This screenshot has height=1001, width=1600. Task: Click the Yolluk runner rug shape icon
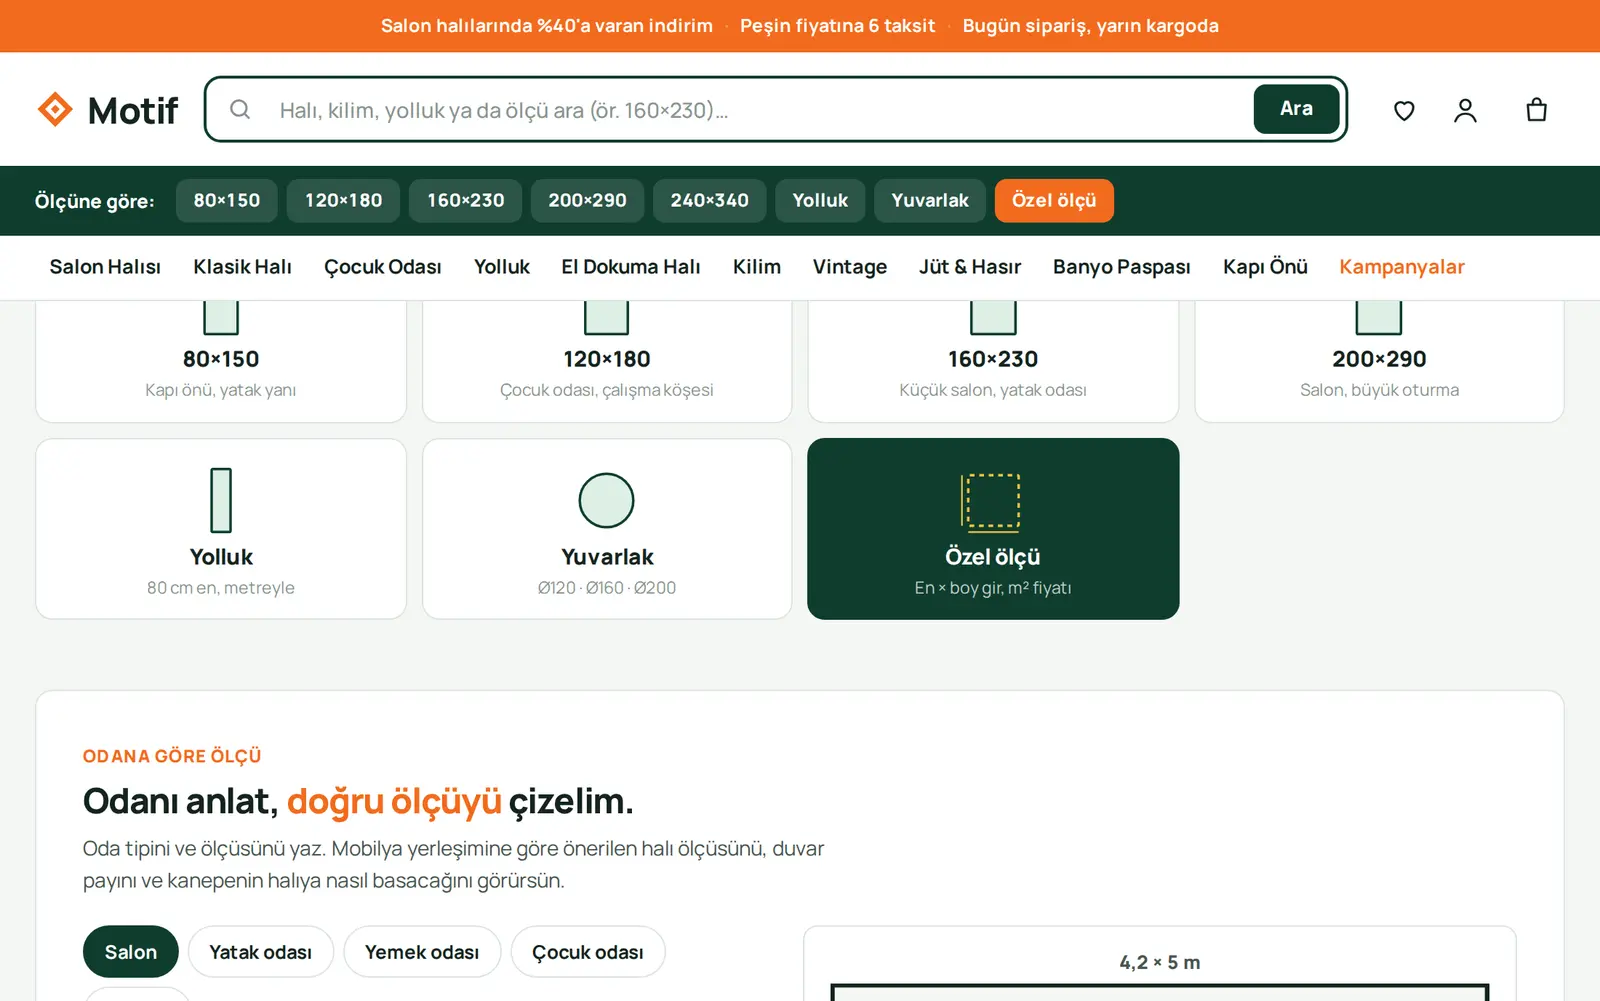coord(221,500)
